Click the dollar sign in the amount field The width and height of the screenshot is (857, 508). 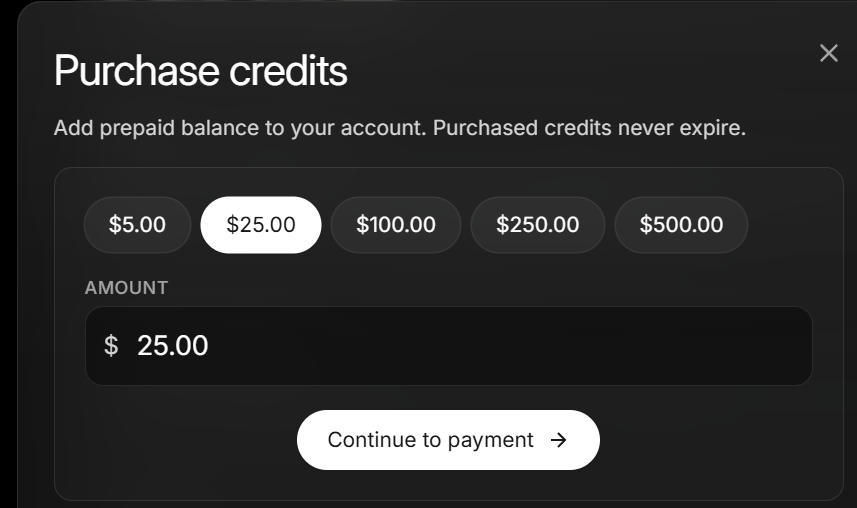pyautogui.click(x=111, y=346)
